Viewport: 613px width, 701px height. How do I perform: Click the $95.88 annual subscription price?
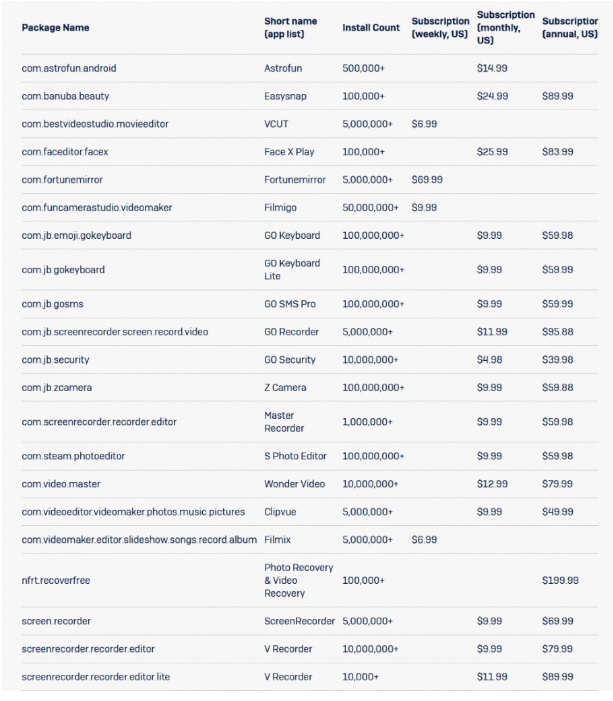point(557,331)
